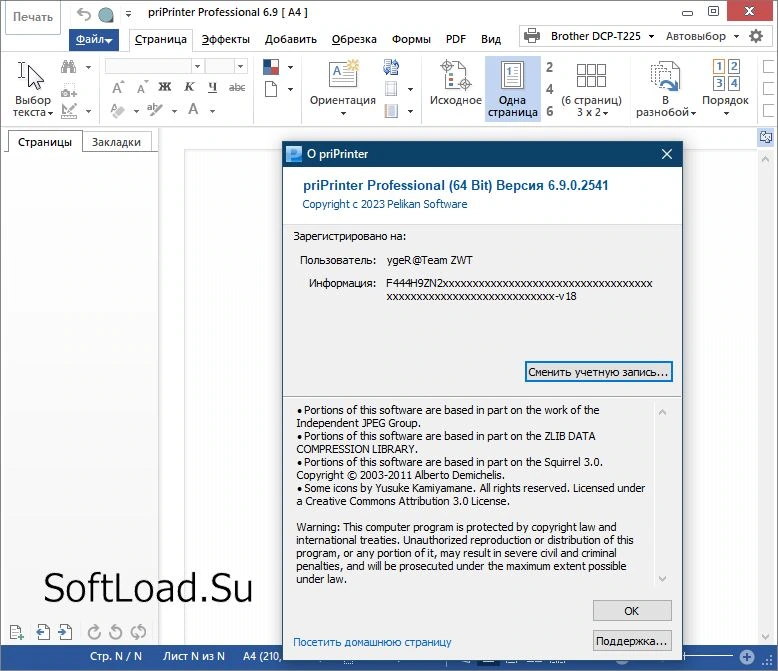Click the Поддержка support button

[x=632, y=641]
